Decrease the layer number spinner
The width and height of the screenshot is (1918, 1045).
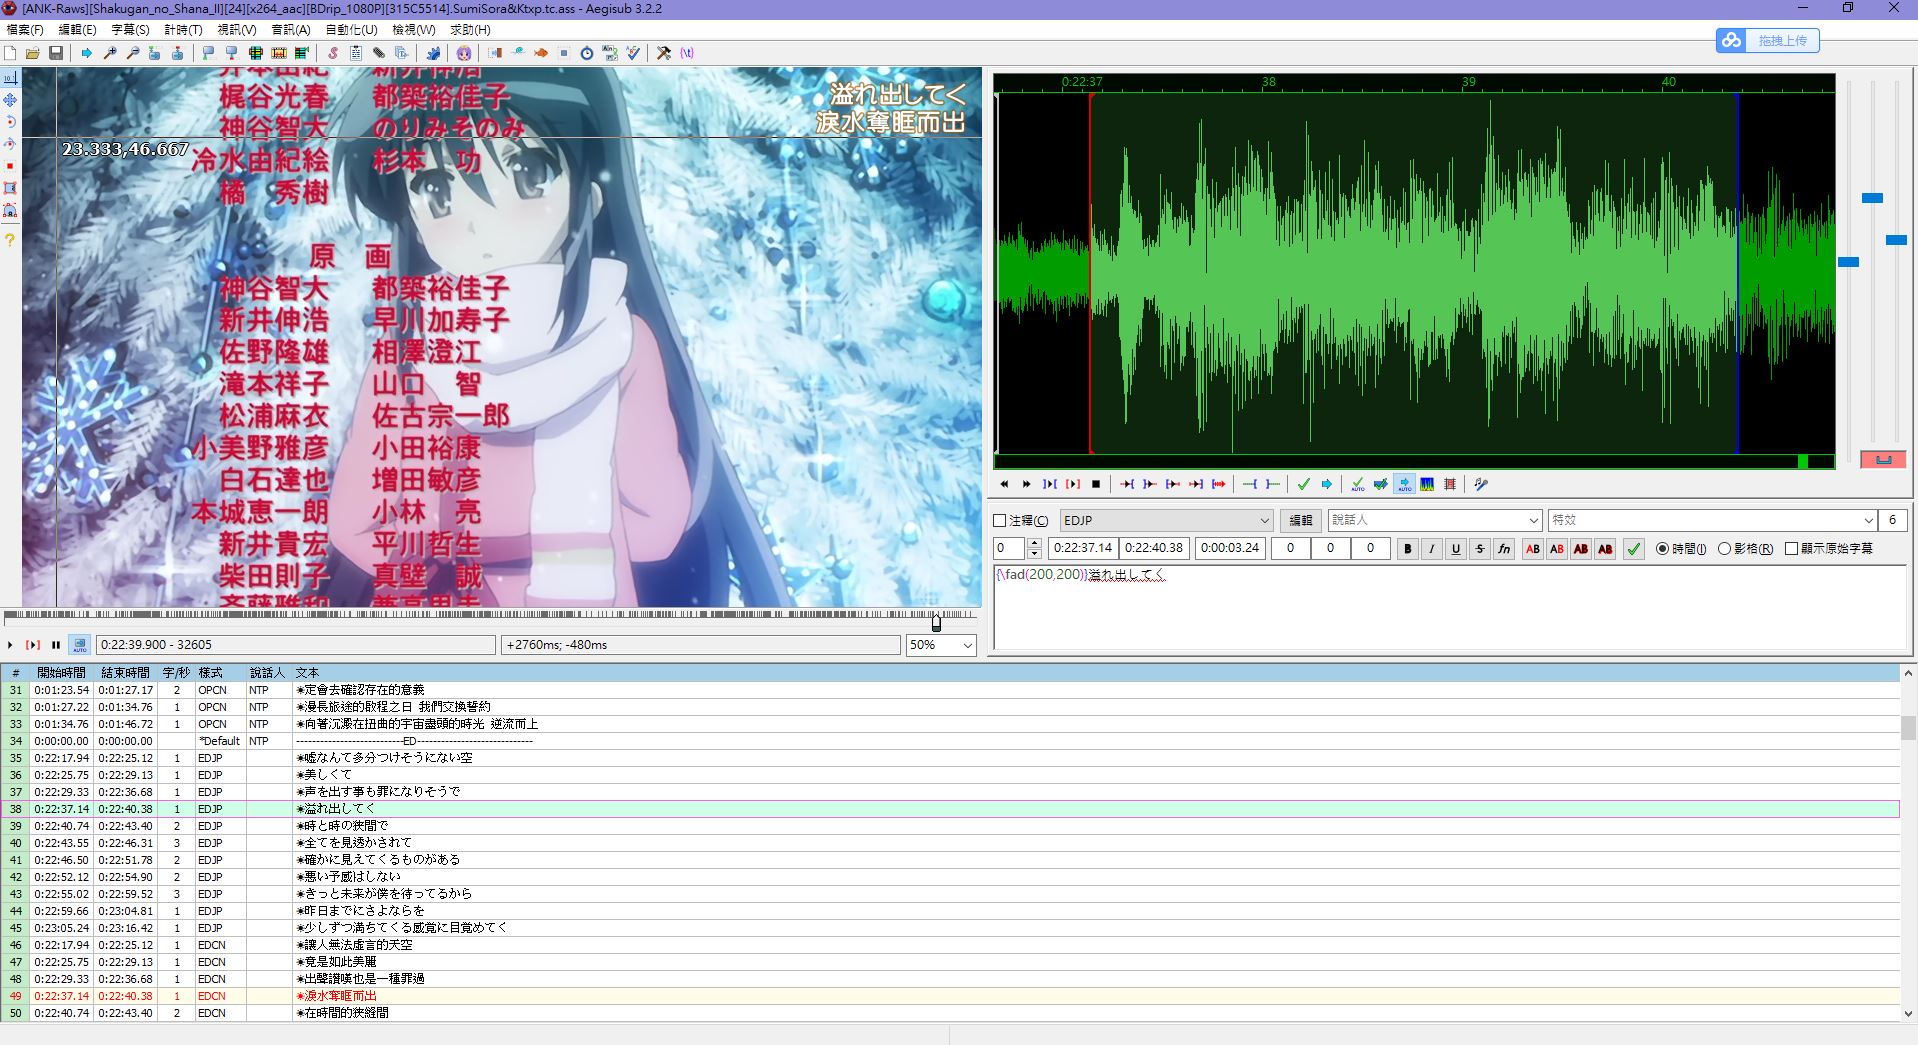click(x=1034, y=553)
